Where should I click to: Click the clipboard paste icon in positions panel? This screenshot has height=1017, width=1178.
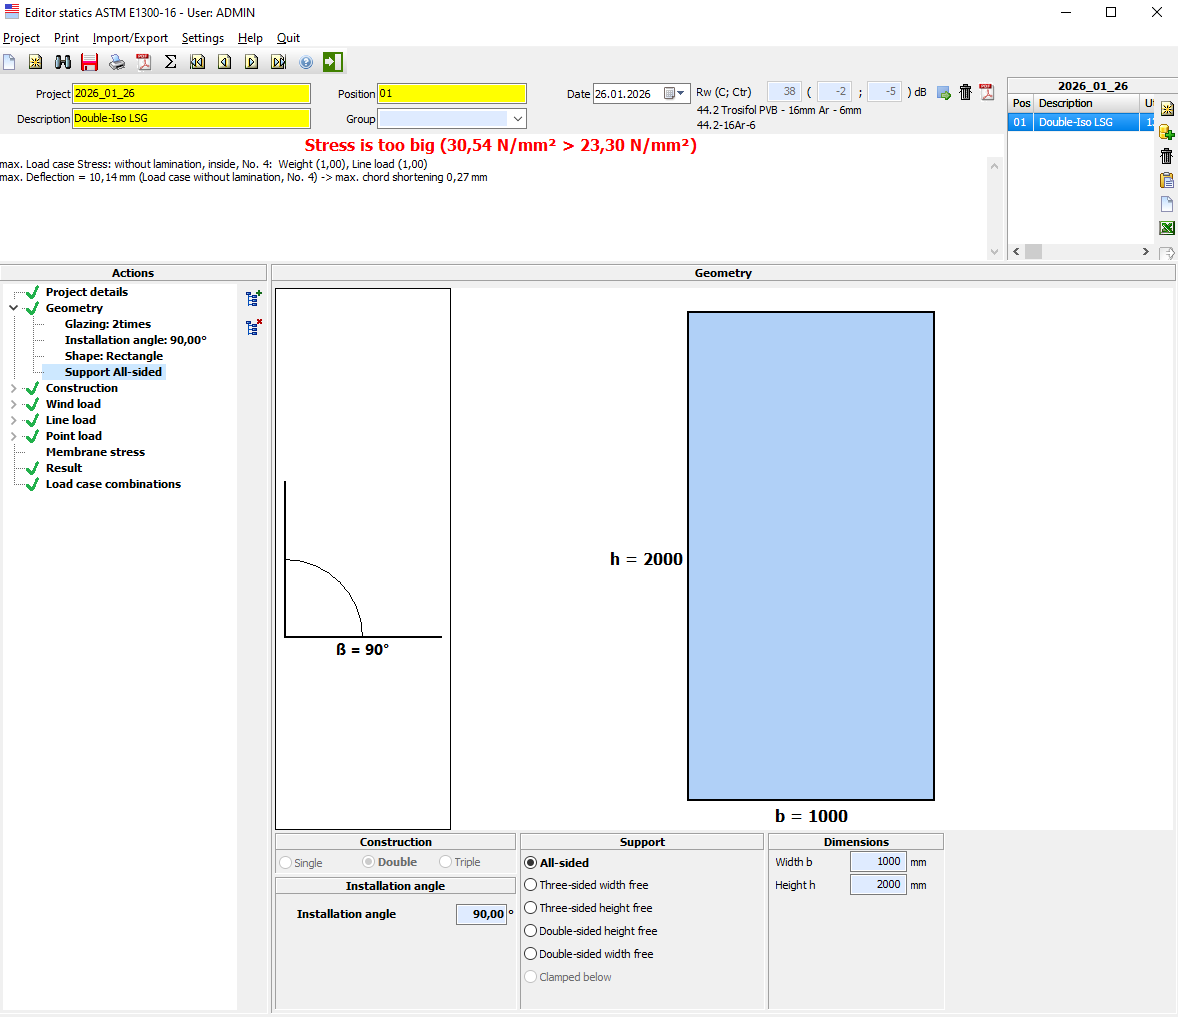tap(1166, 180)
